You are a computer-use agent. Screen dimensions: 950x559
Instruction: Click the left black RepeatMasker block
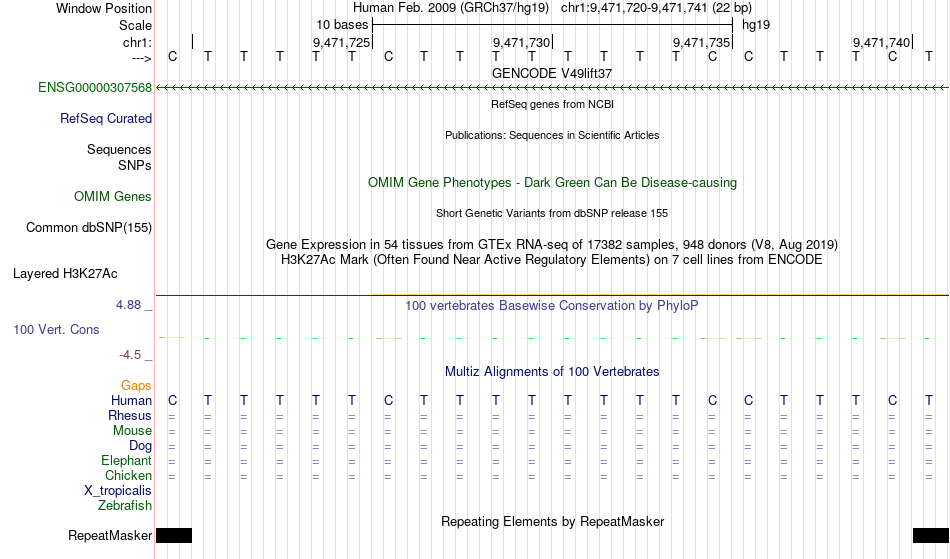coord(174,535)
